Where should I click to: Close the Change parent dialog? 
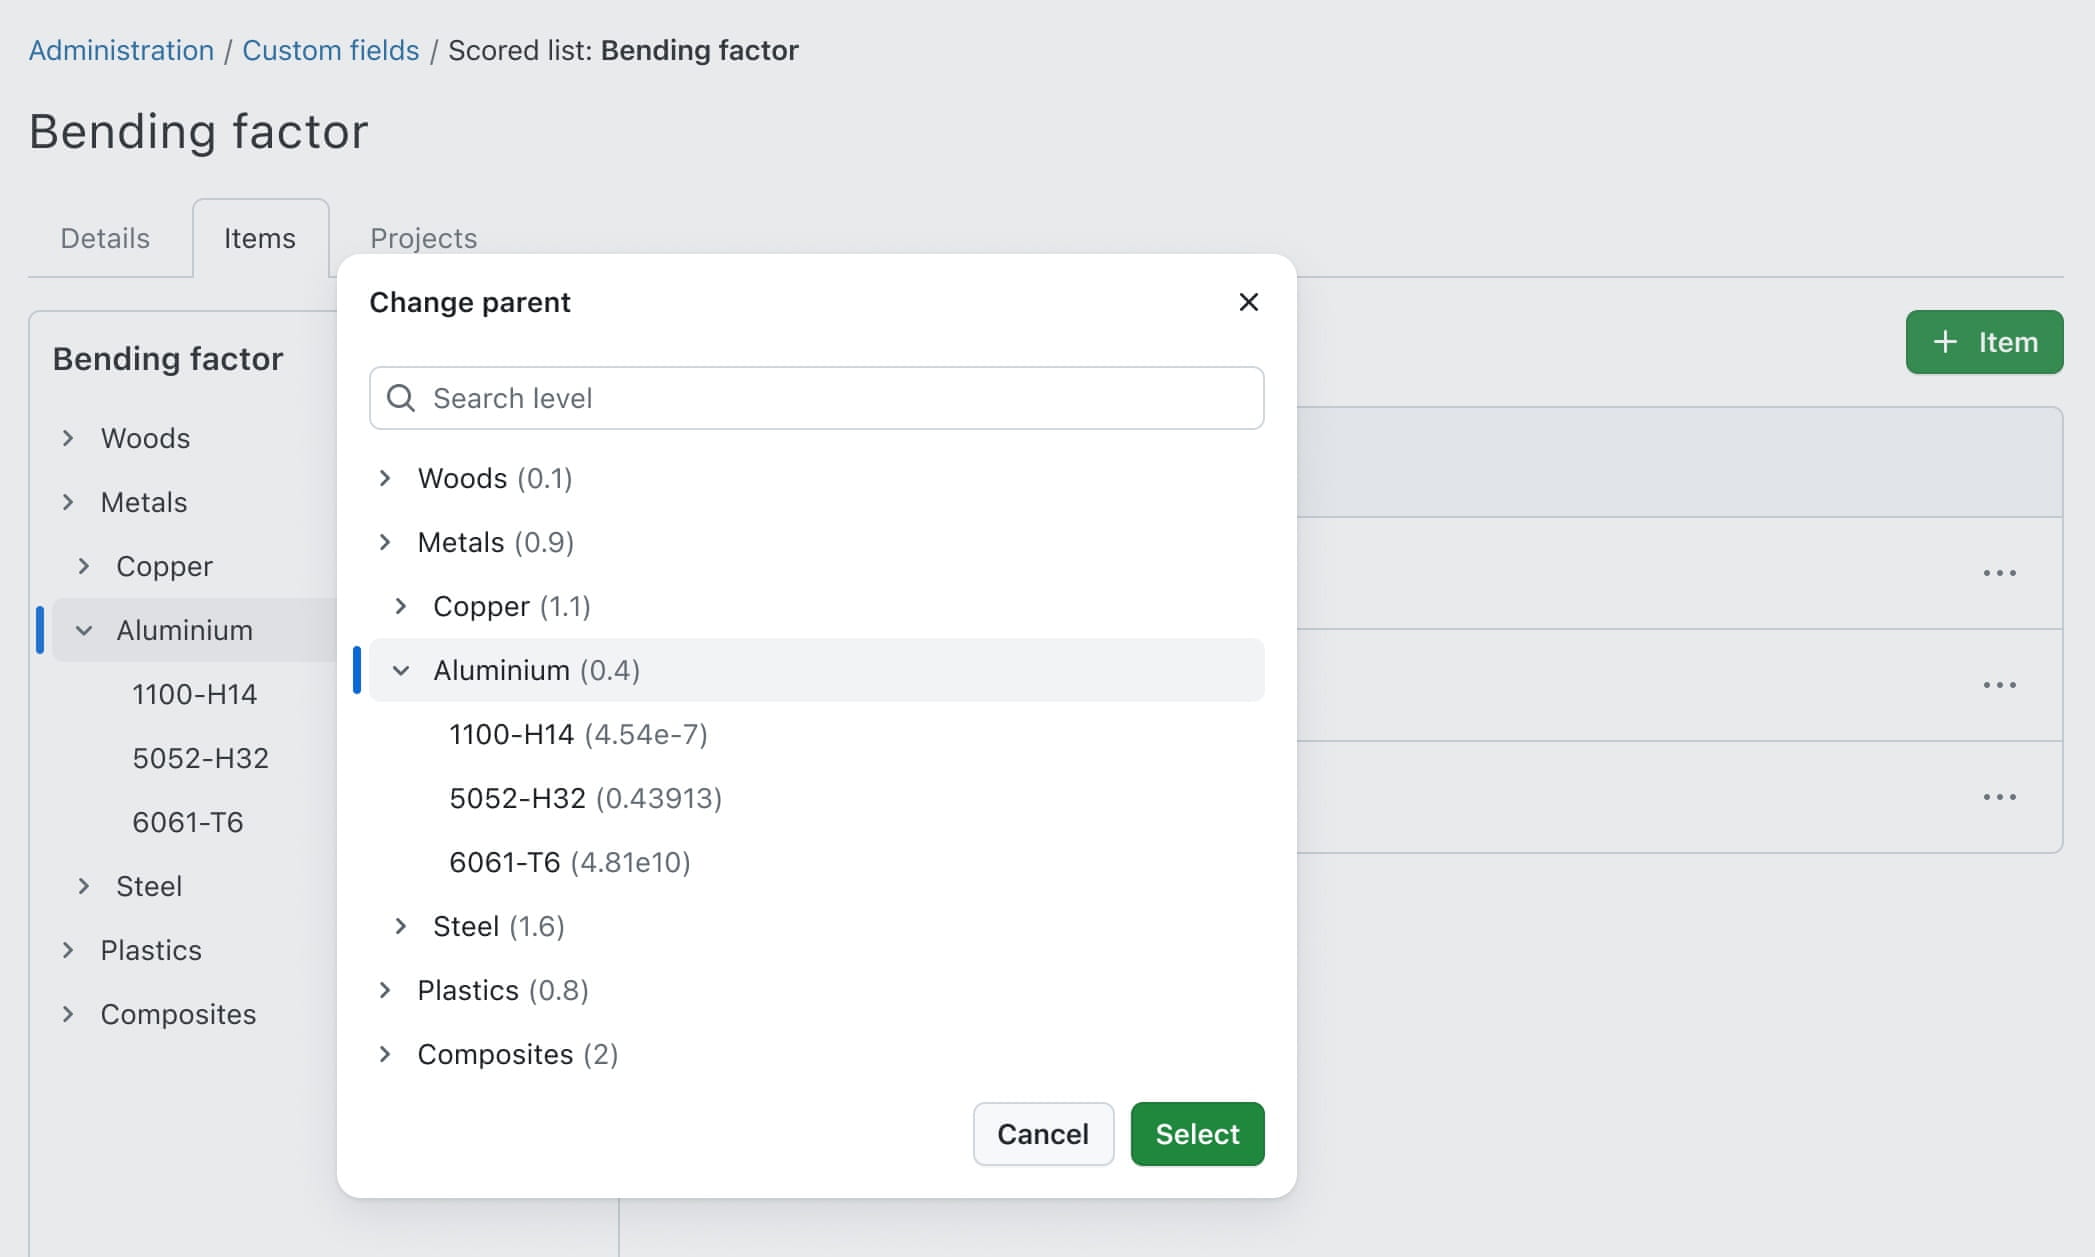pos(1248,302)
